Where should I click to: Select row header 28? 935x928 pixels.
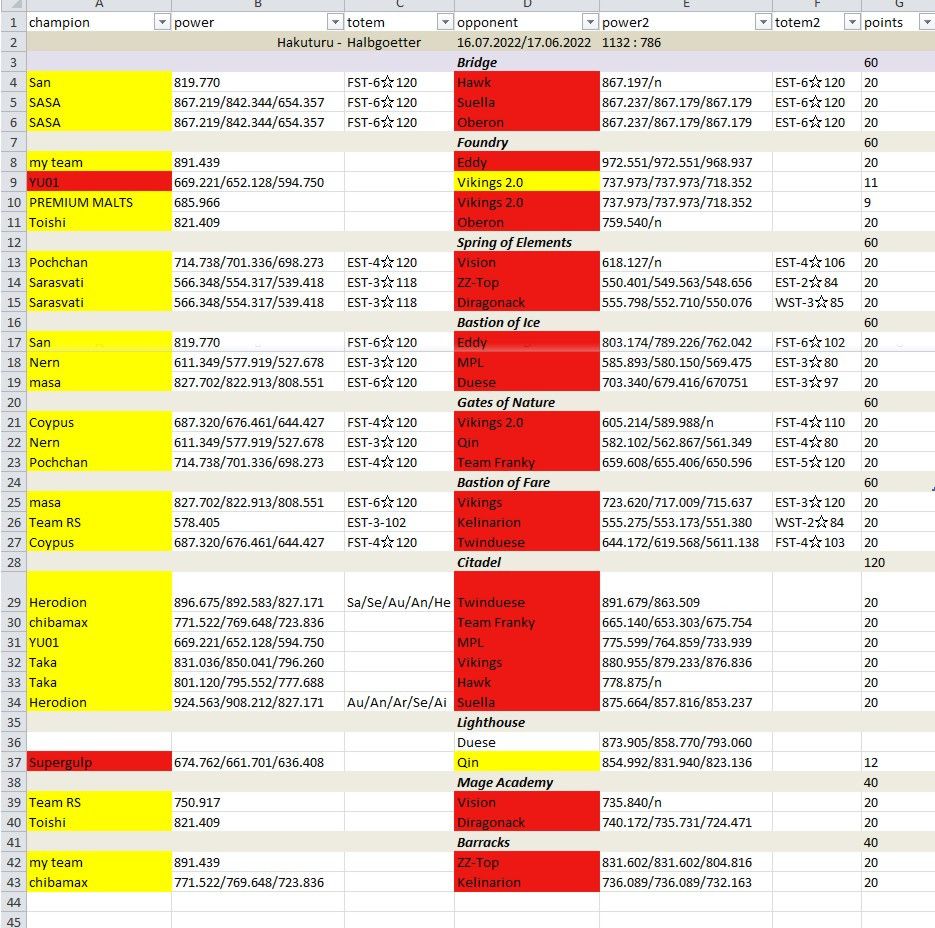(x=13, y=562)
